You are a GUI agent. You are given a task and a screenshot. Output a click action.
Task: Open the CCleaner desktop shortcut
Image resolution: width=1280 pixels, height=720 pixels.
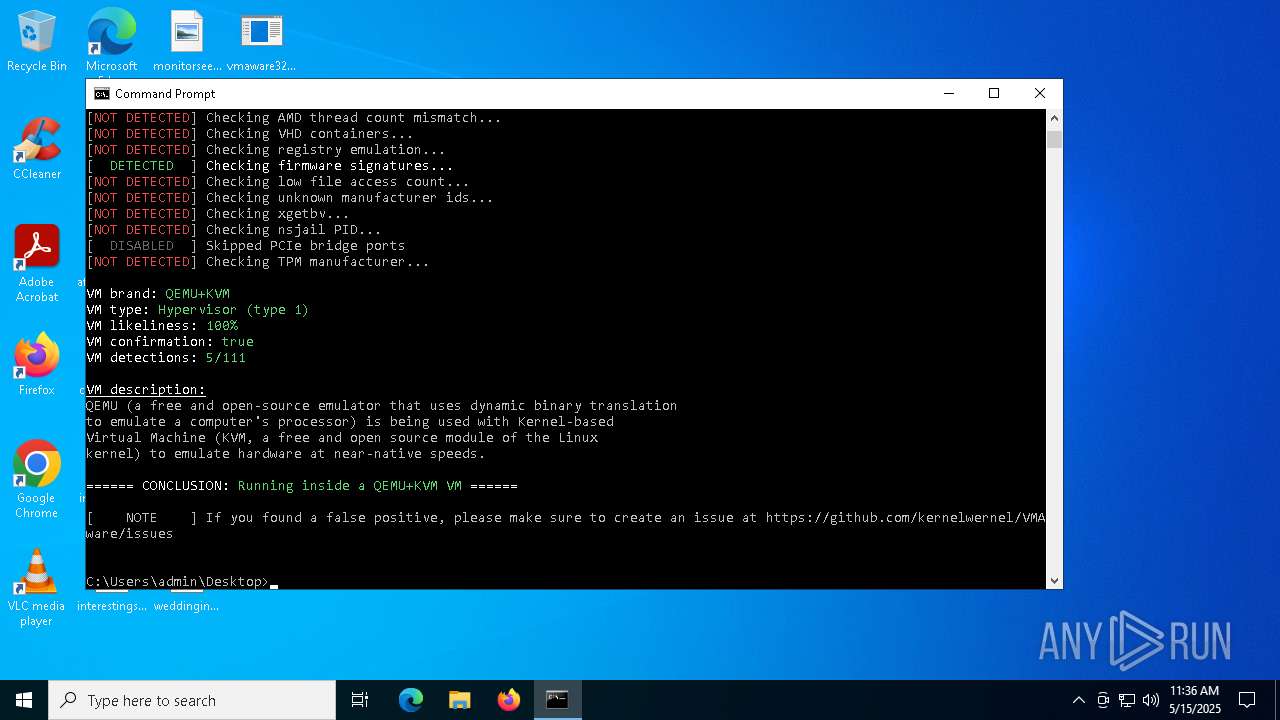[37, 150]
